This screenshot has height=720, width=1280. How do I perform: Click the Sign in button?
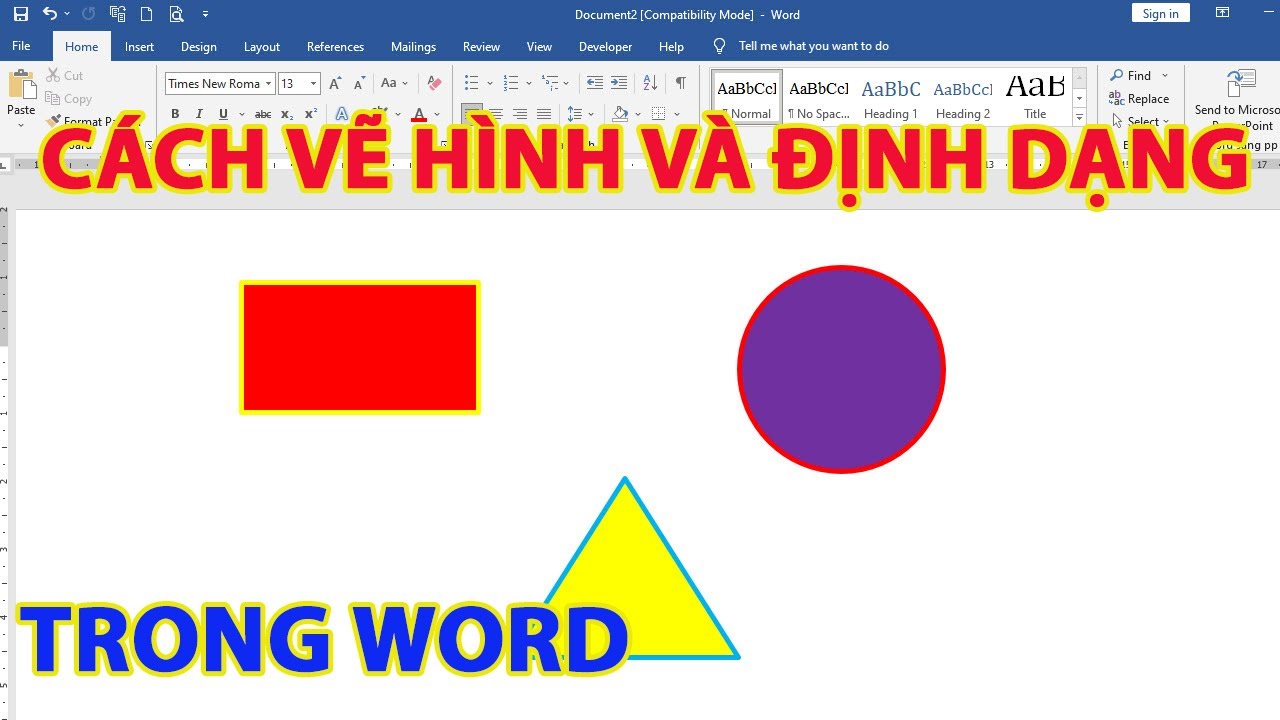pos(1160,13)
